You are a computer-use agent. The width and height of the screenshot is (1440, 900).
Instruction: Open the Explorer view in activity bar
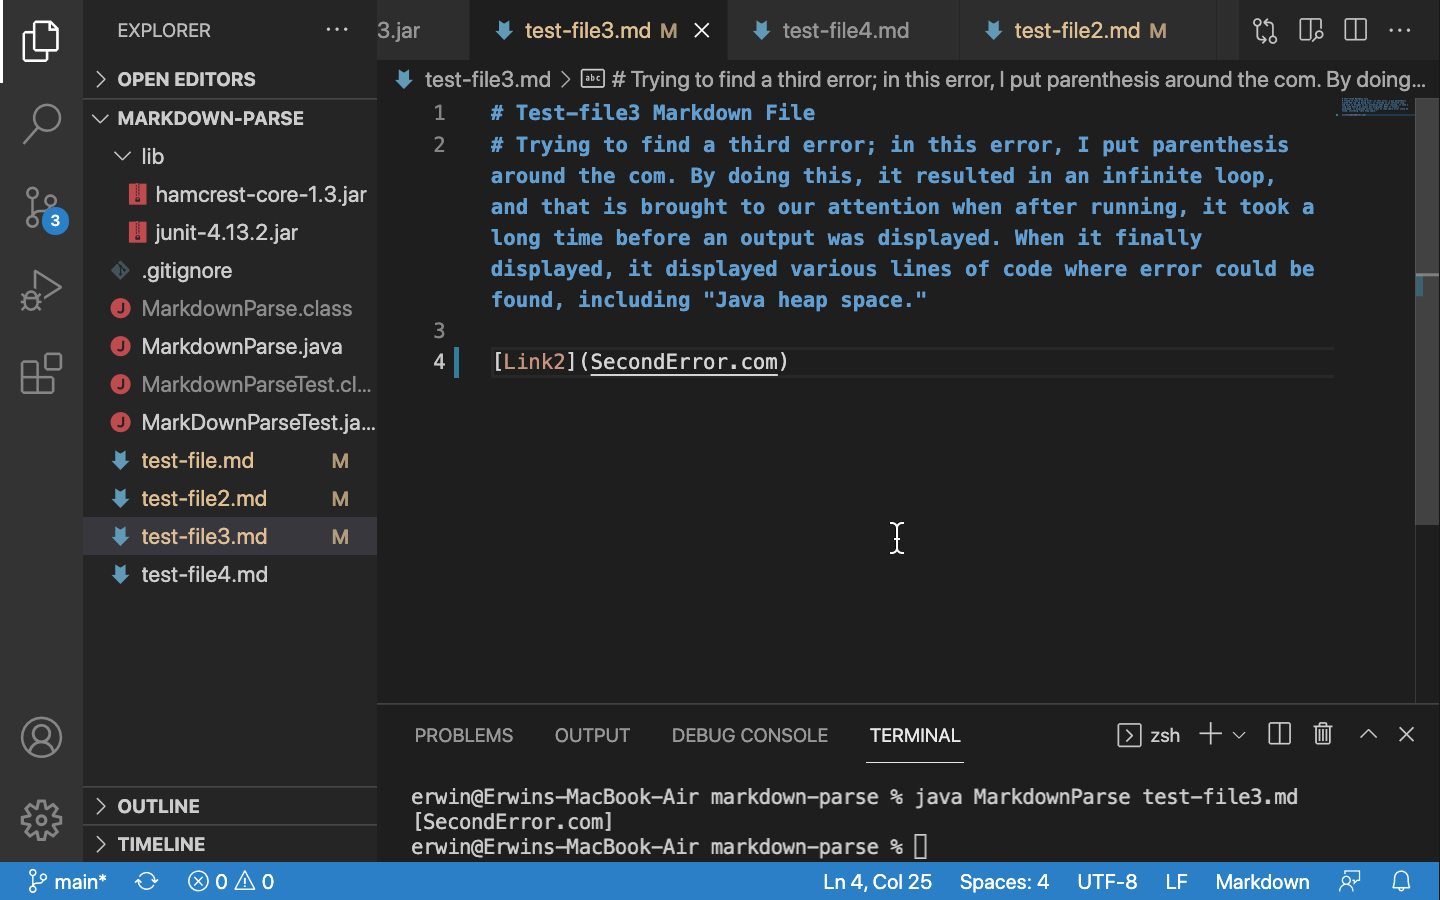pyautogui.click(x=41, y=41)
